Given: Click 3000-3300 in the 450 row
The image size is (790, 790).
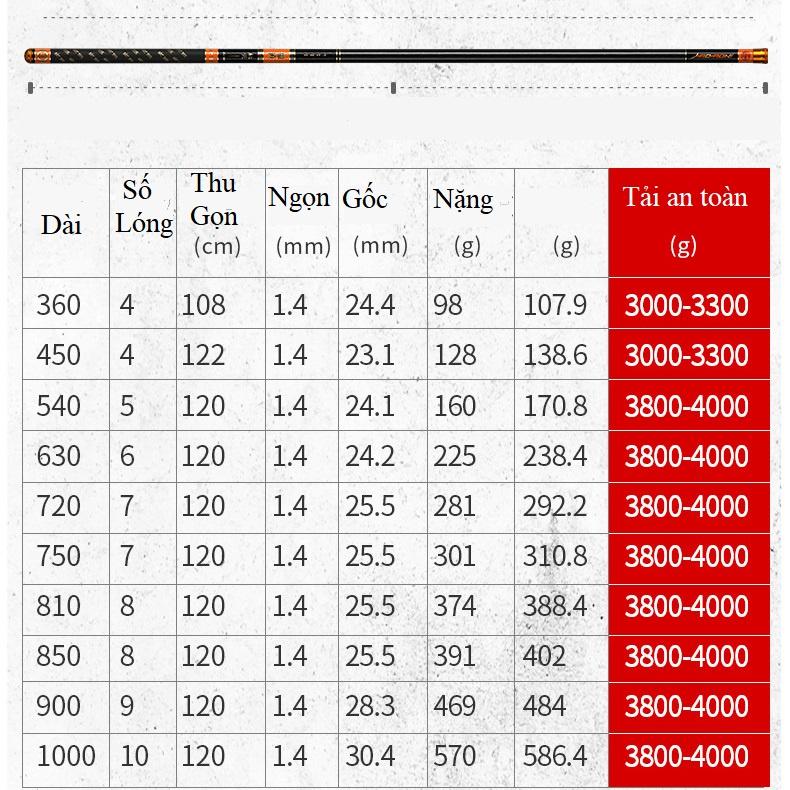Looking at the screenshot, I should (687, 355).
